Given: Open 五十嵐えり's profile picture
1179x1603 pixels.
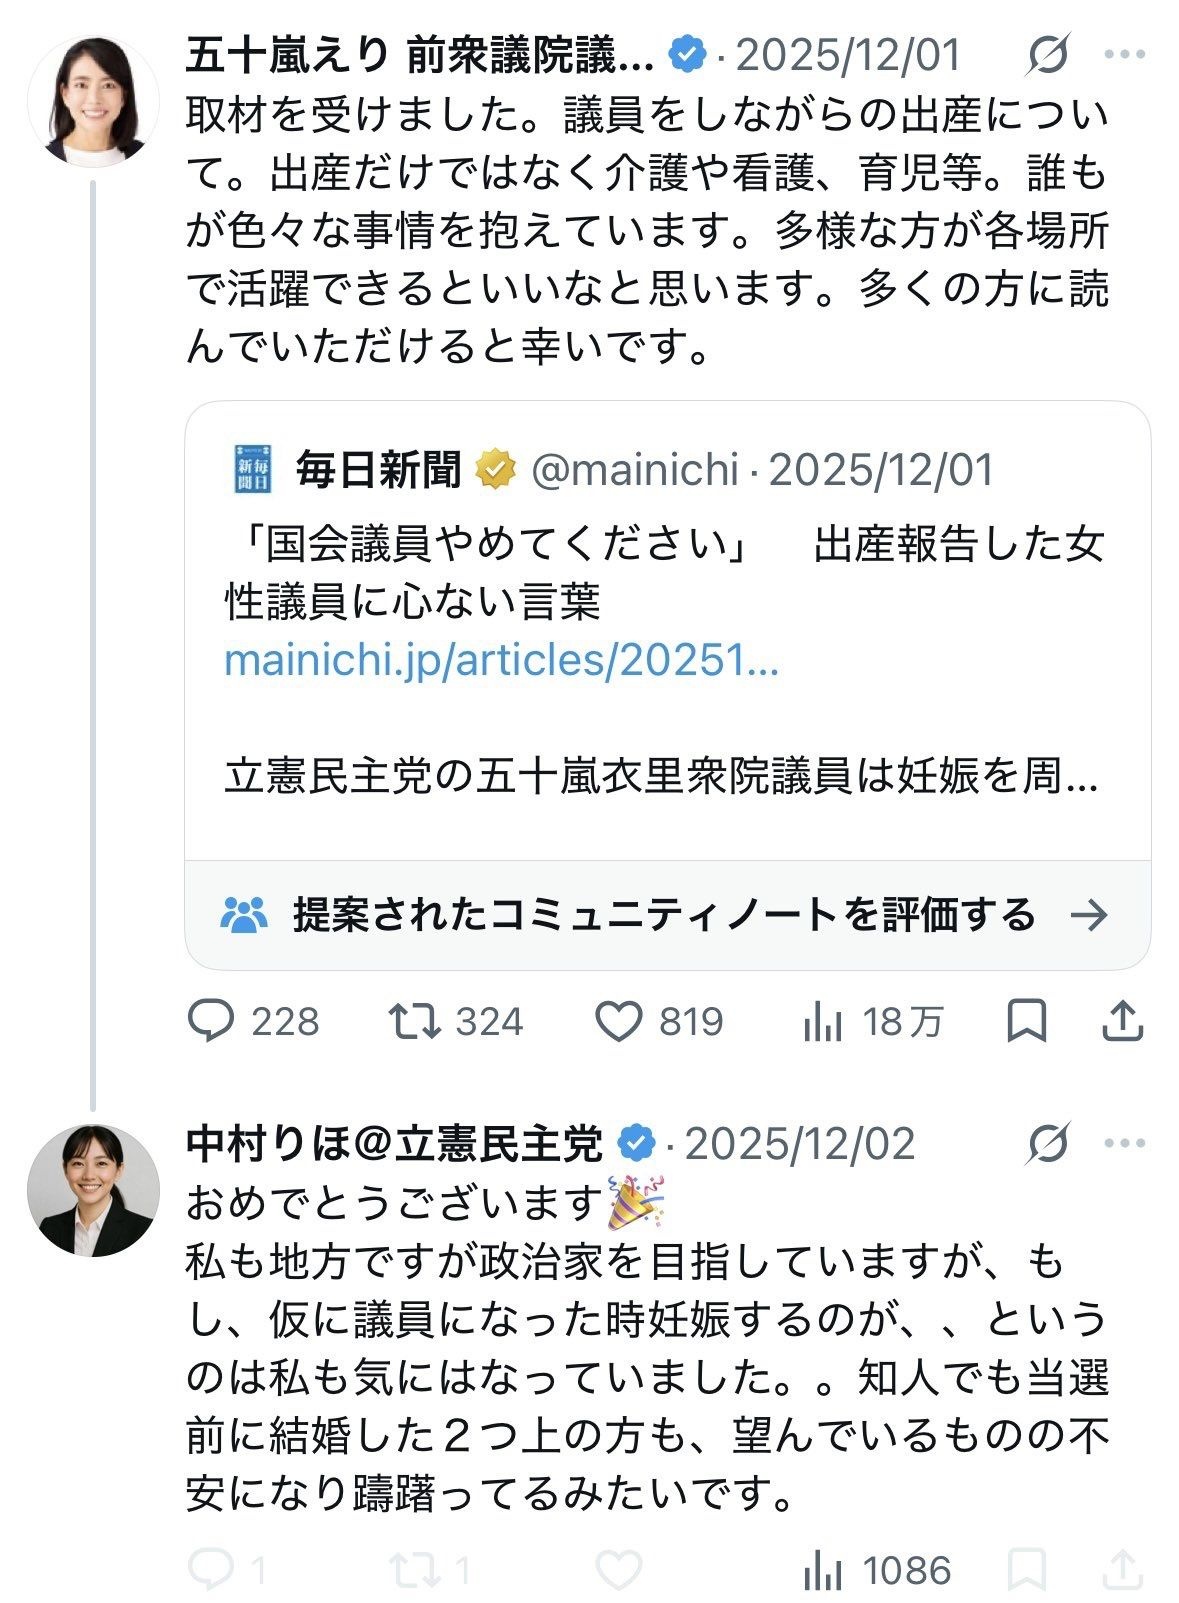Looking at the screenshot, I should pos(93,100).
